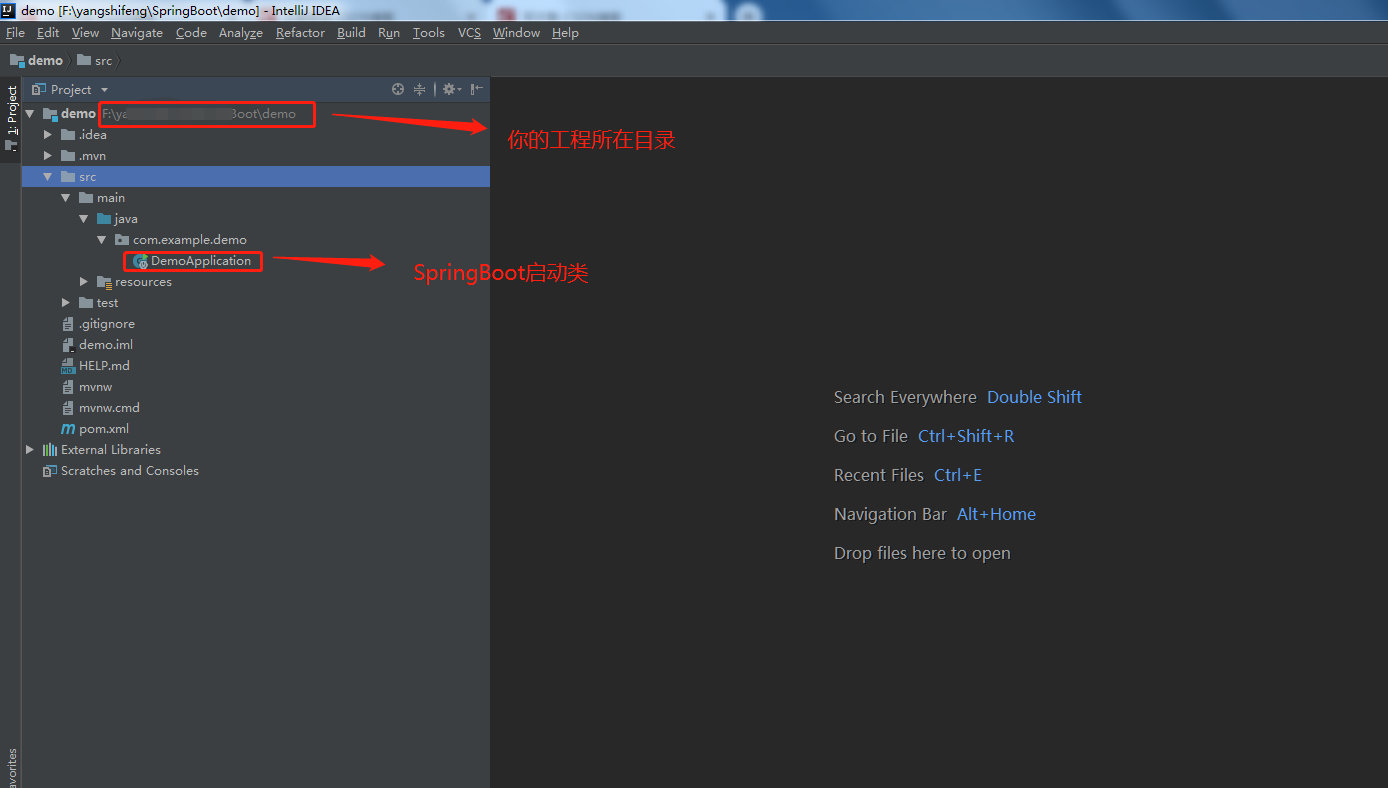Open the Edit menu
The width and height of the screenshot is (1388, 788).
pyautogui.click(x=48, y=33)
